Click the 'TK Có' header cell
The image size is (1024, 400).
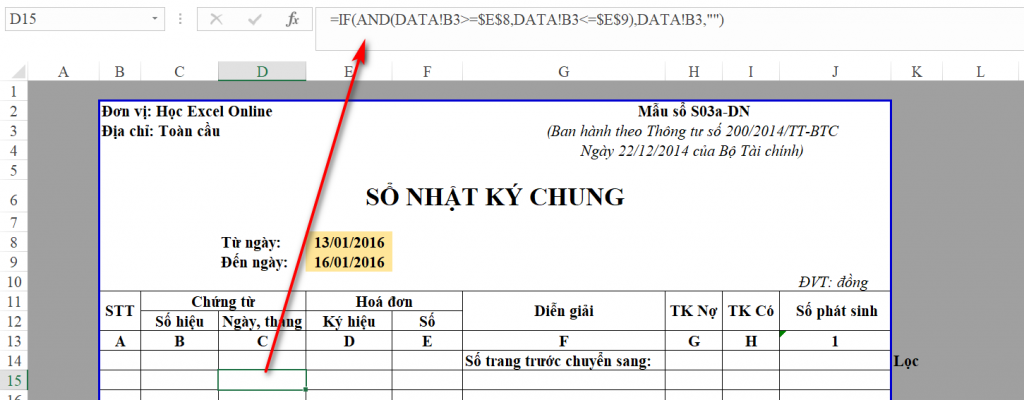(751, 311)
